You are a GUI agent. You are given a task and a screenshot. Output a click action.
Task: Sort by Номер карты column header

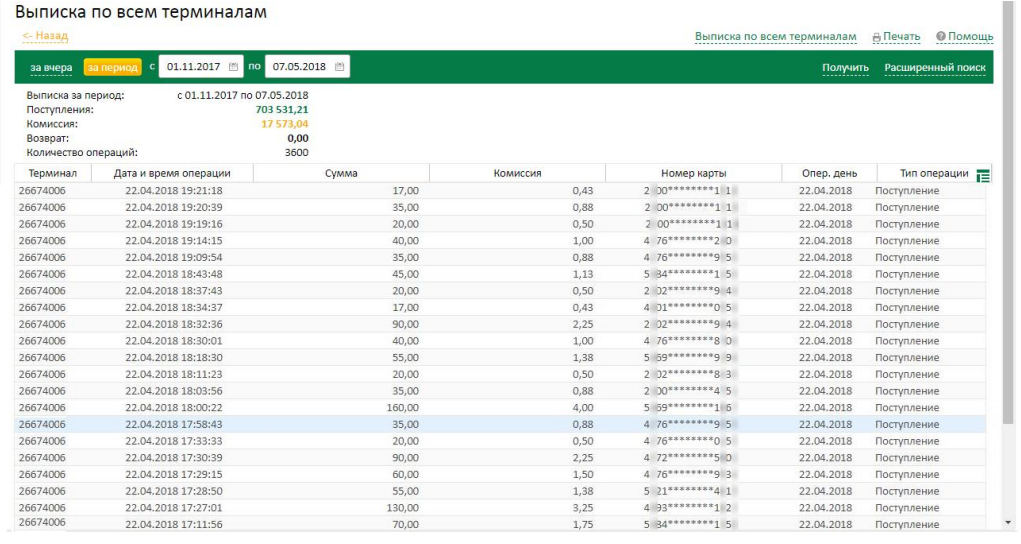tap(693, 173)
